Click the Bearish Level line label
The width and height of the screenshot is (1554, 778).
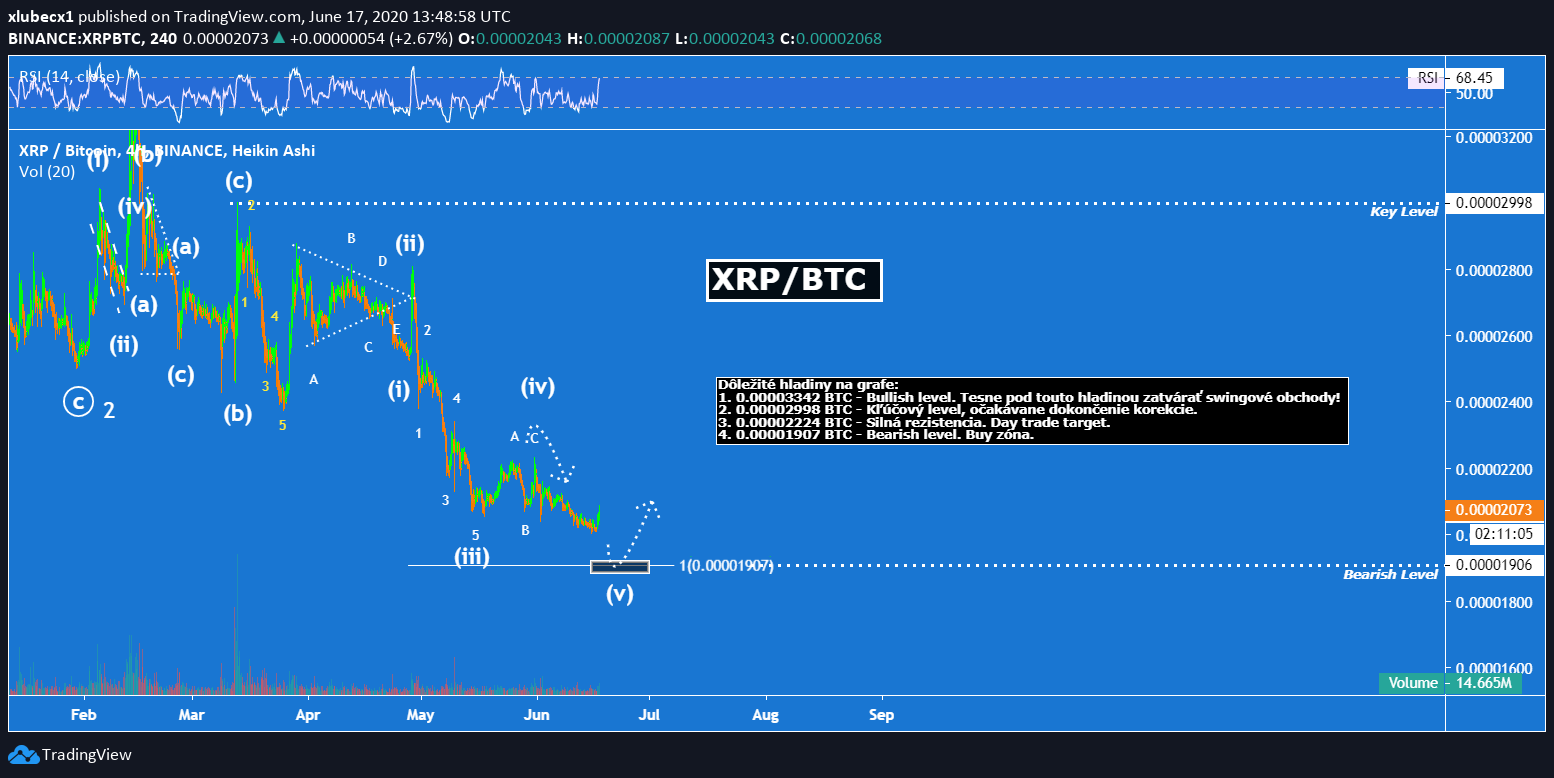coord(1390,575)
